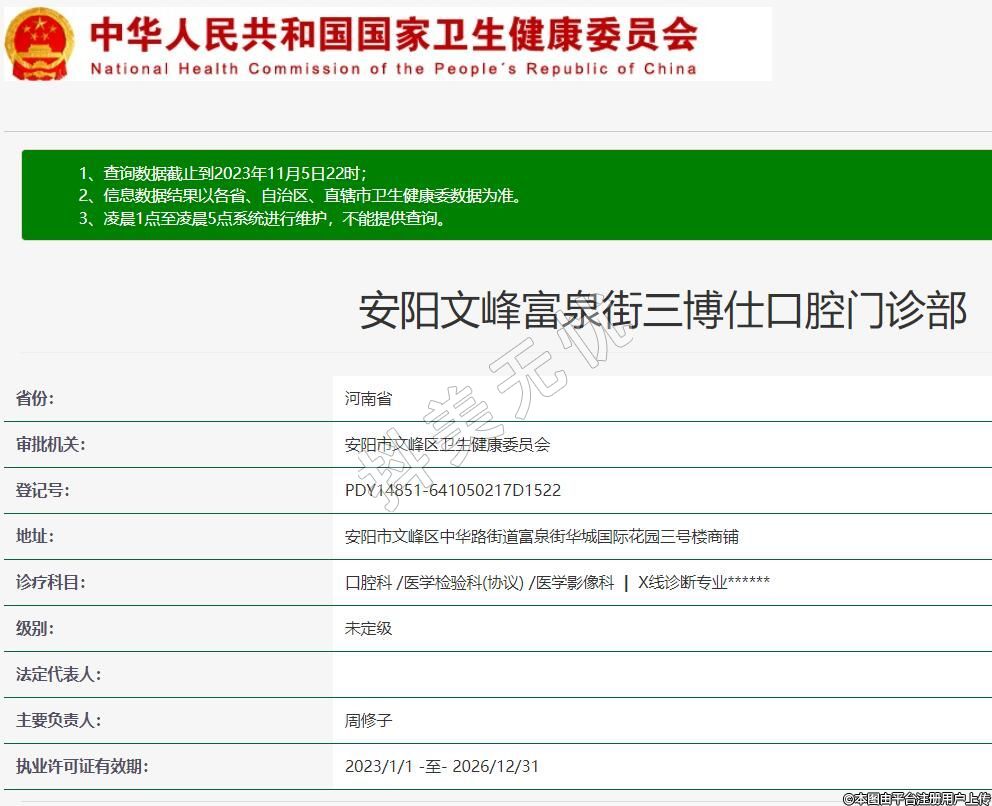
Task: Click the third notice about 凌晨 system maintenance
Action: tap(262, 219)
